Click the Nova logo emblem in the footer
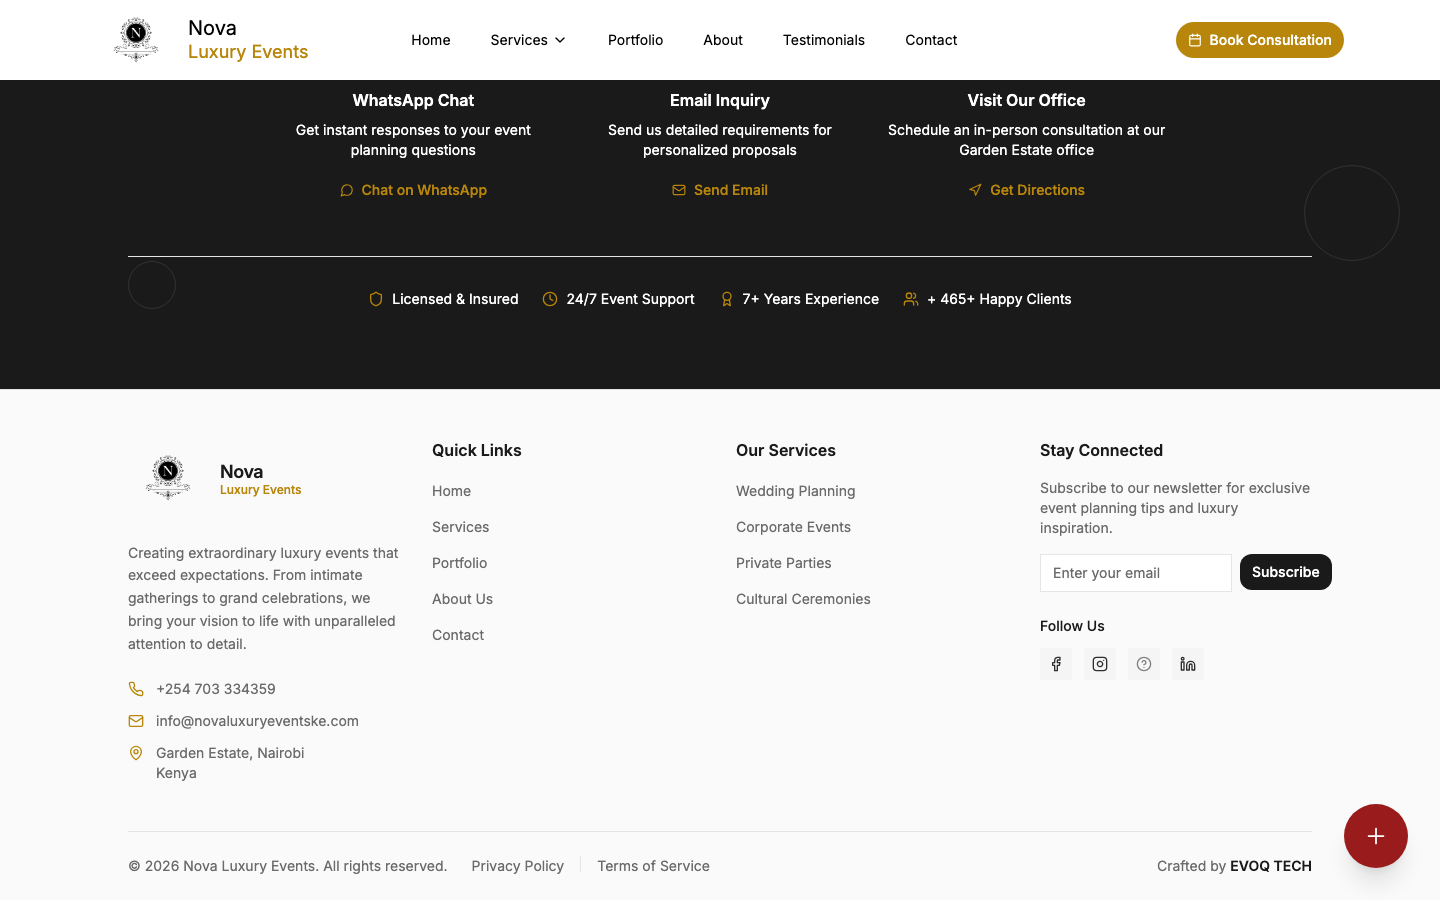 [168, 477]
